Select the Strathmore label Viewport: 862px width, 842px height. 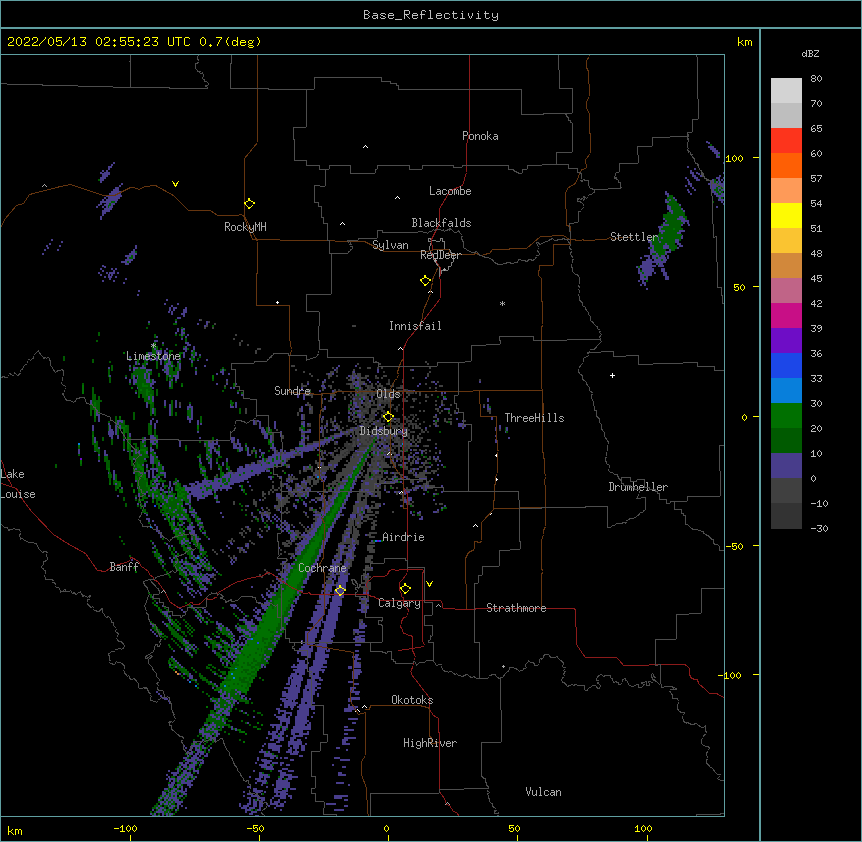516,608
